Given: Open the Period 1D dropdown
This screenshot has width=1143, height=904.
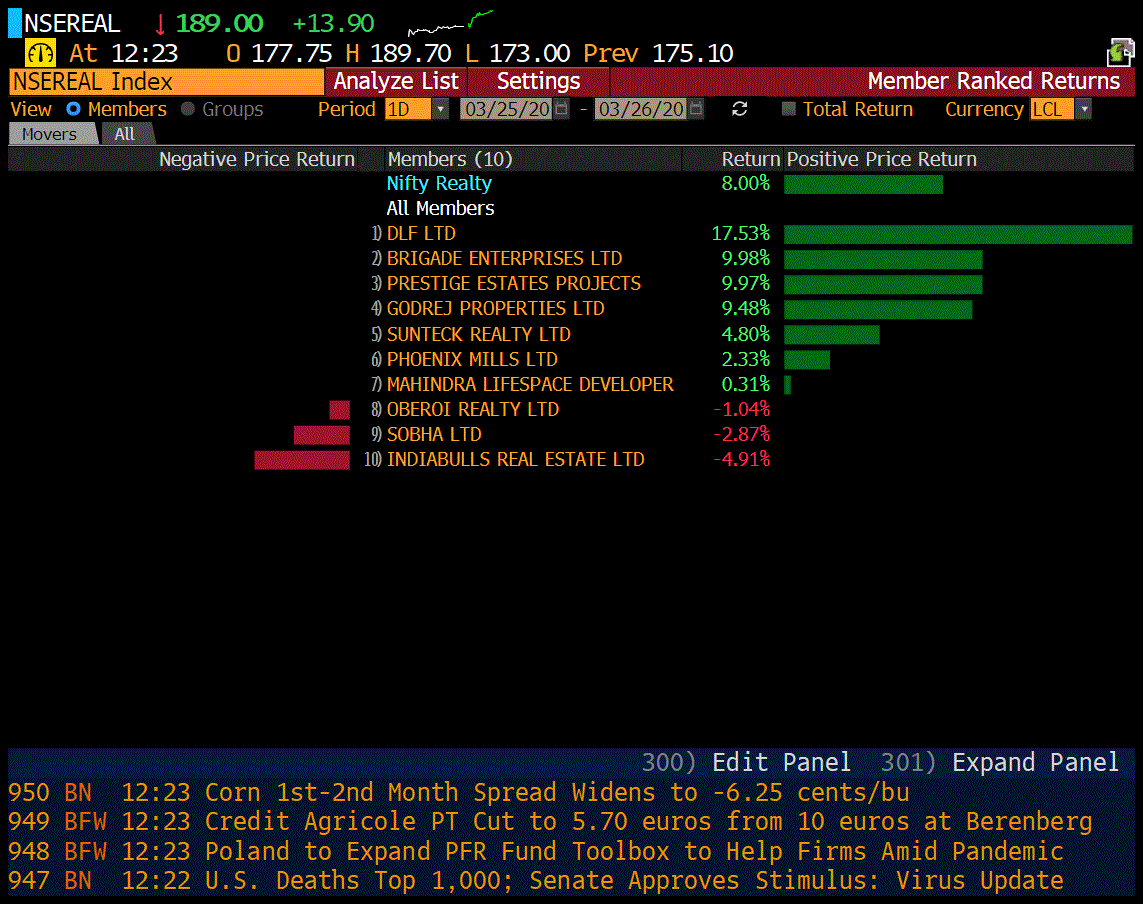Looking at the screenshot, I should (440, 109).
